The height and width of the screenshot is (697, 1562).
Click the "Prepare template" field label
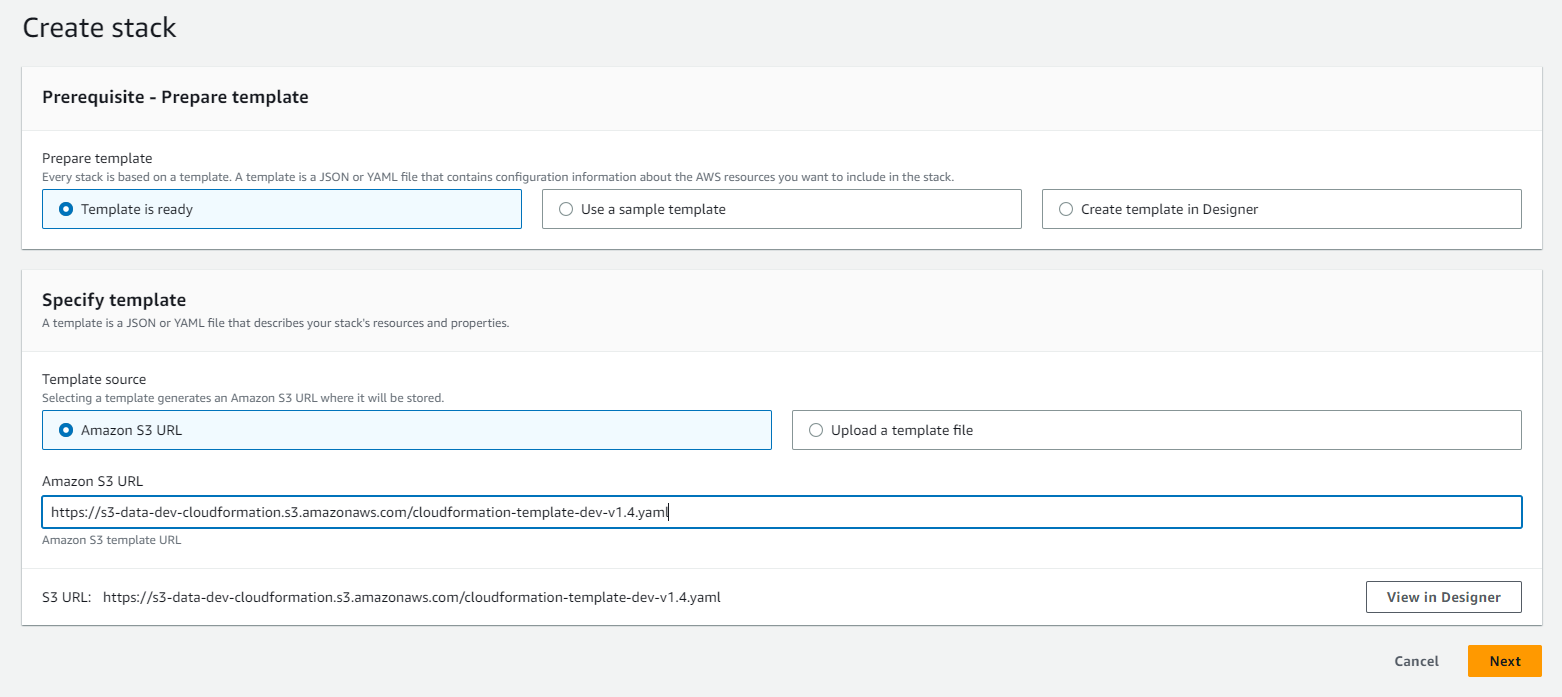coord(97,158)
